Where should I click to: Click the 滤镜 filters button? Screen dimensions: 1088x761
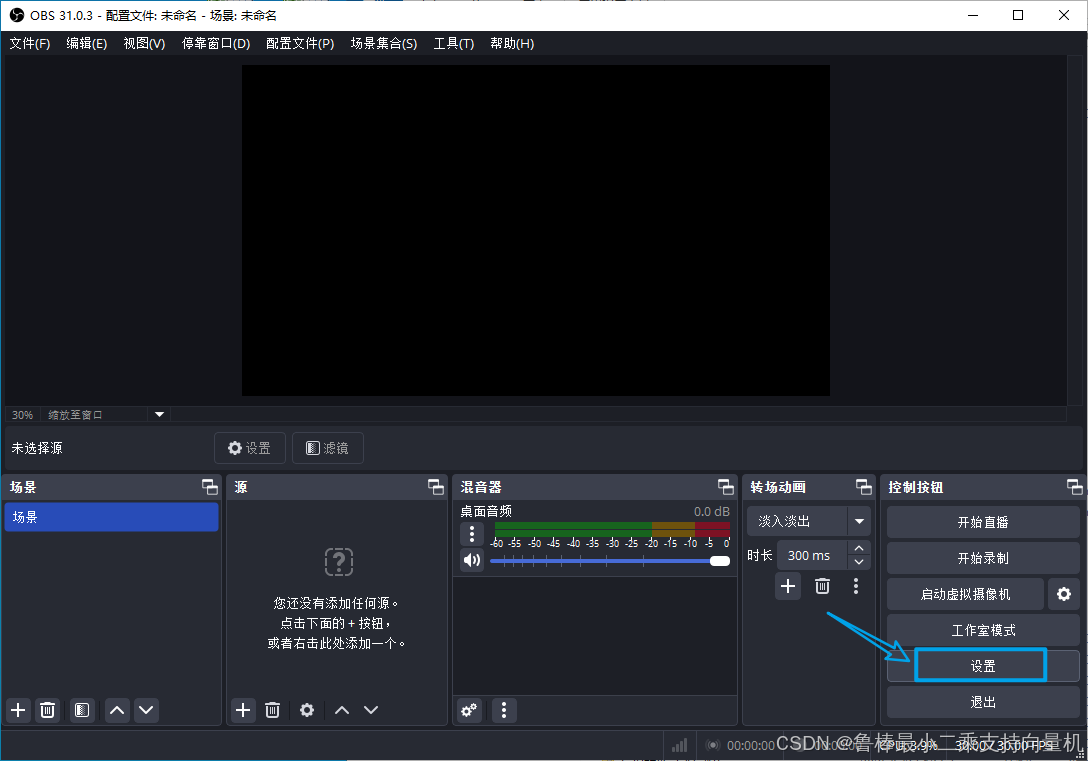pos(328,448)
